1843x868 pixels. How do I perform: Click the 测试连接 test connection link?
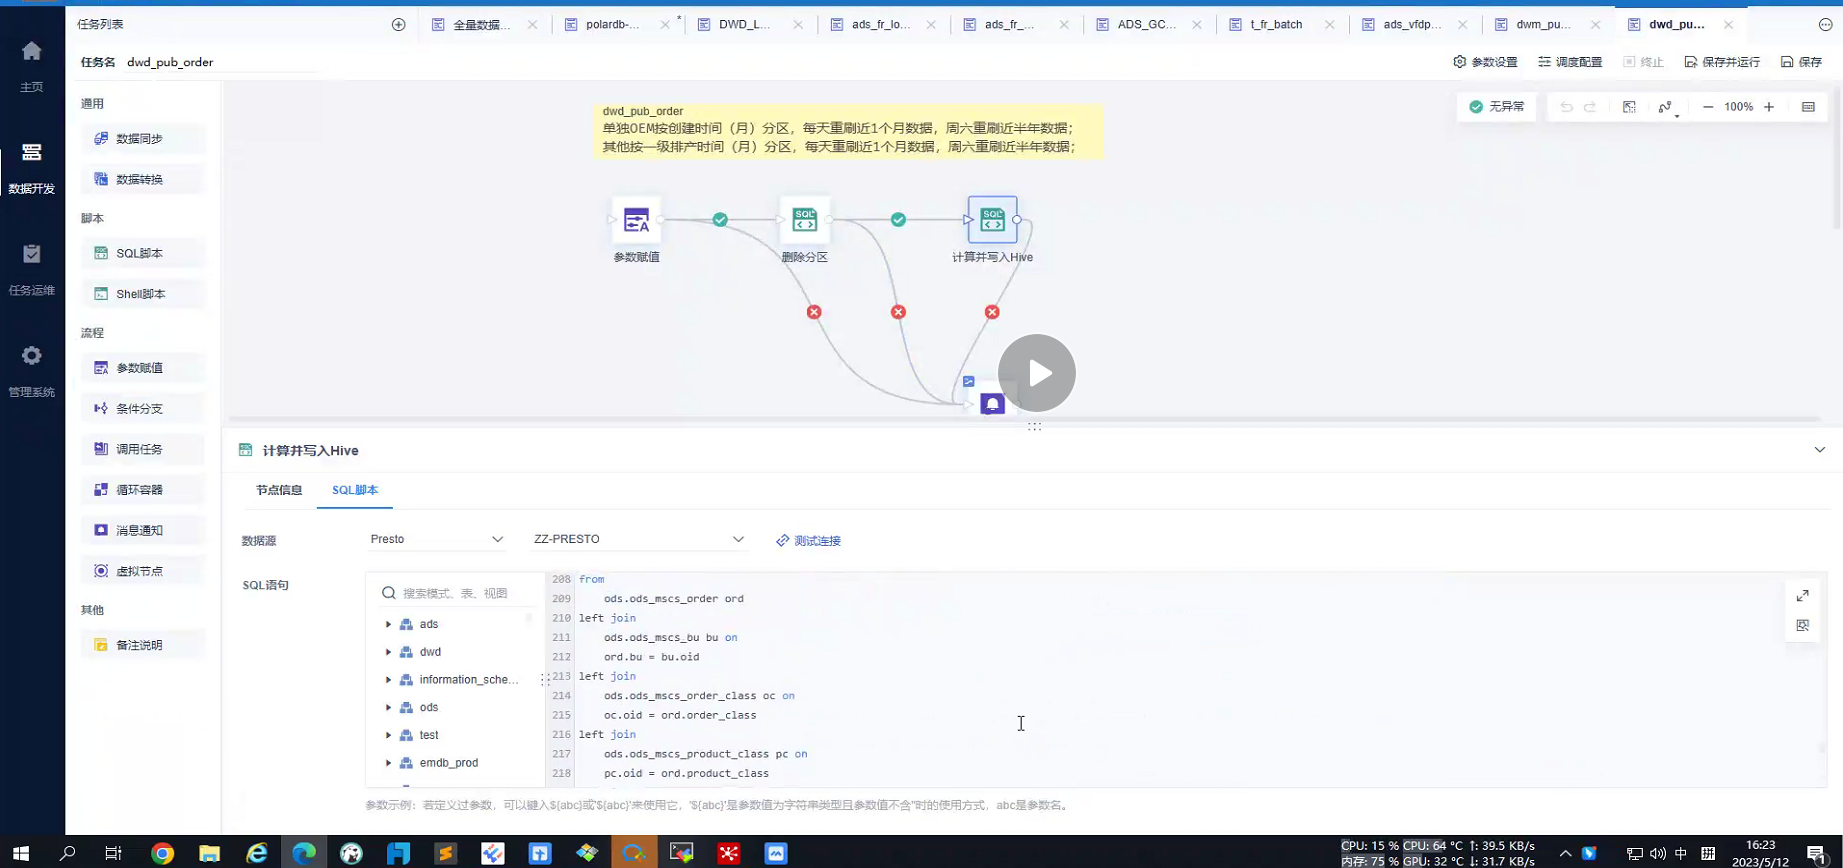click(809, 541)
